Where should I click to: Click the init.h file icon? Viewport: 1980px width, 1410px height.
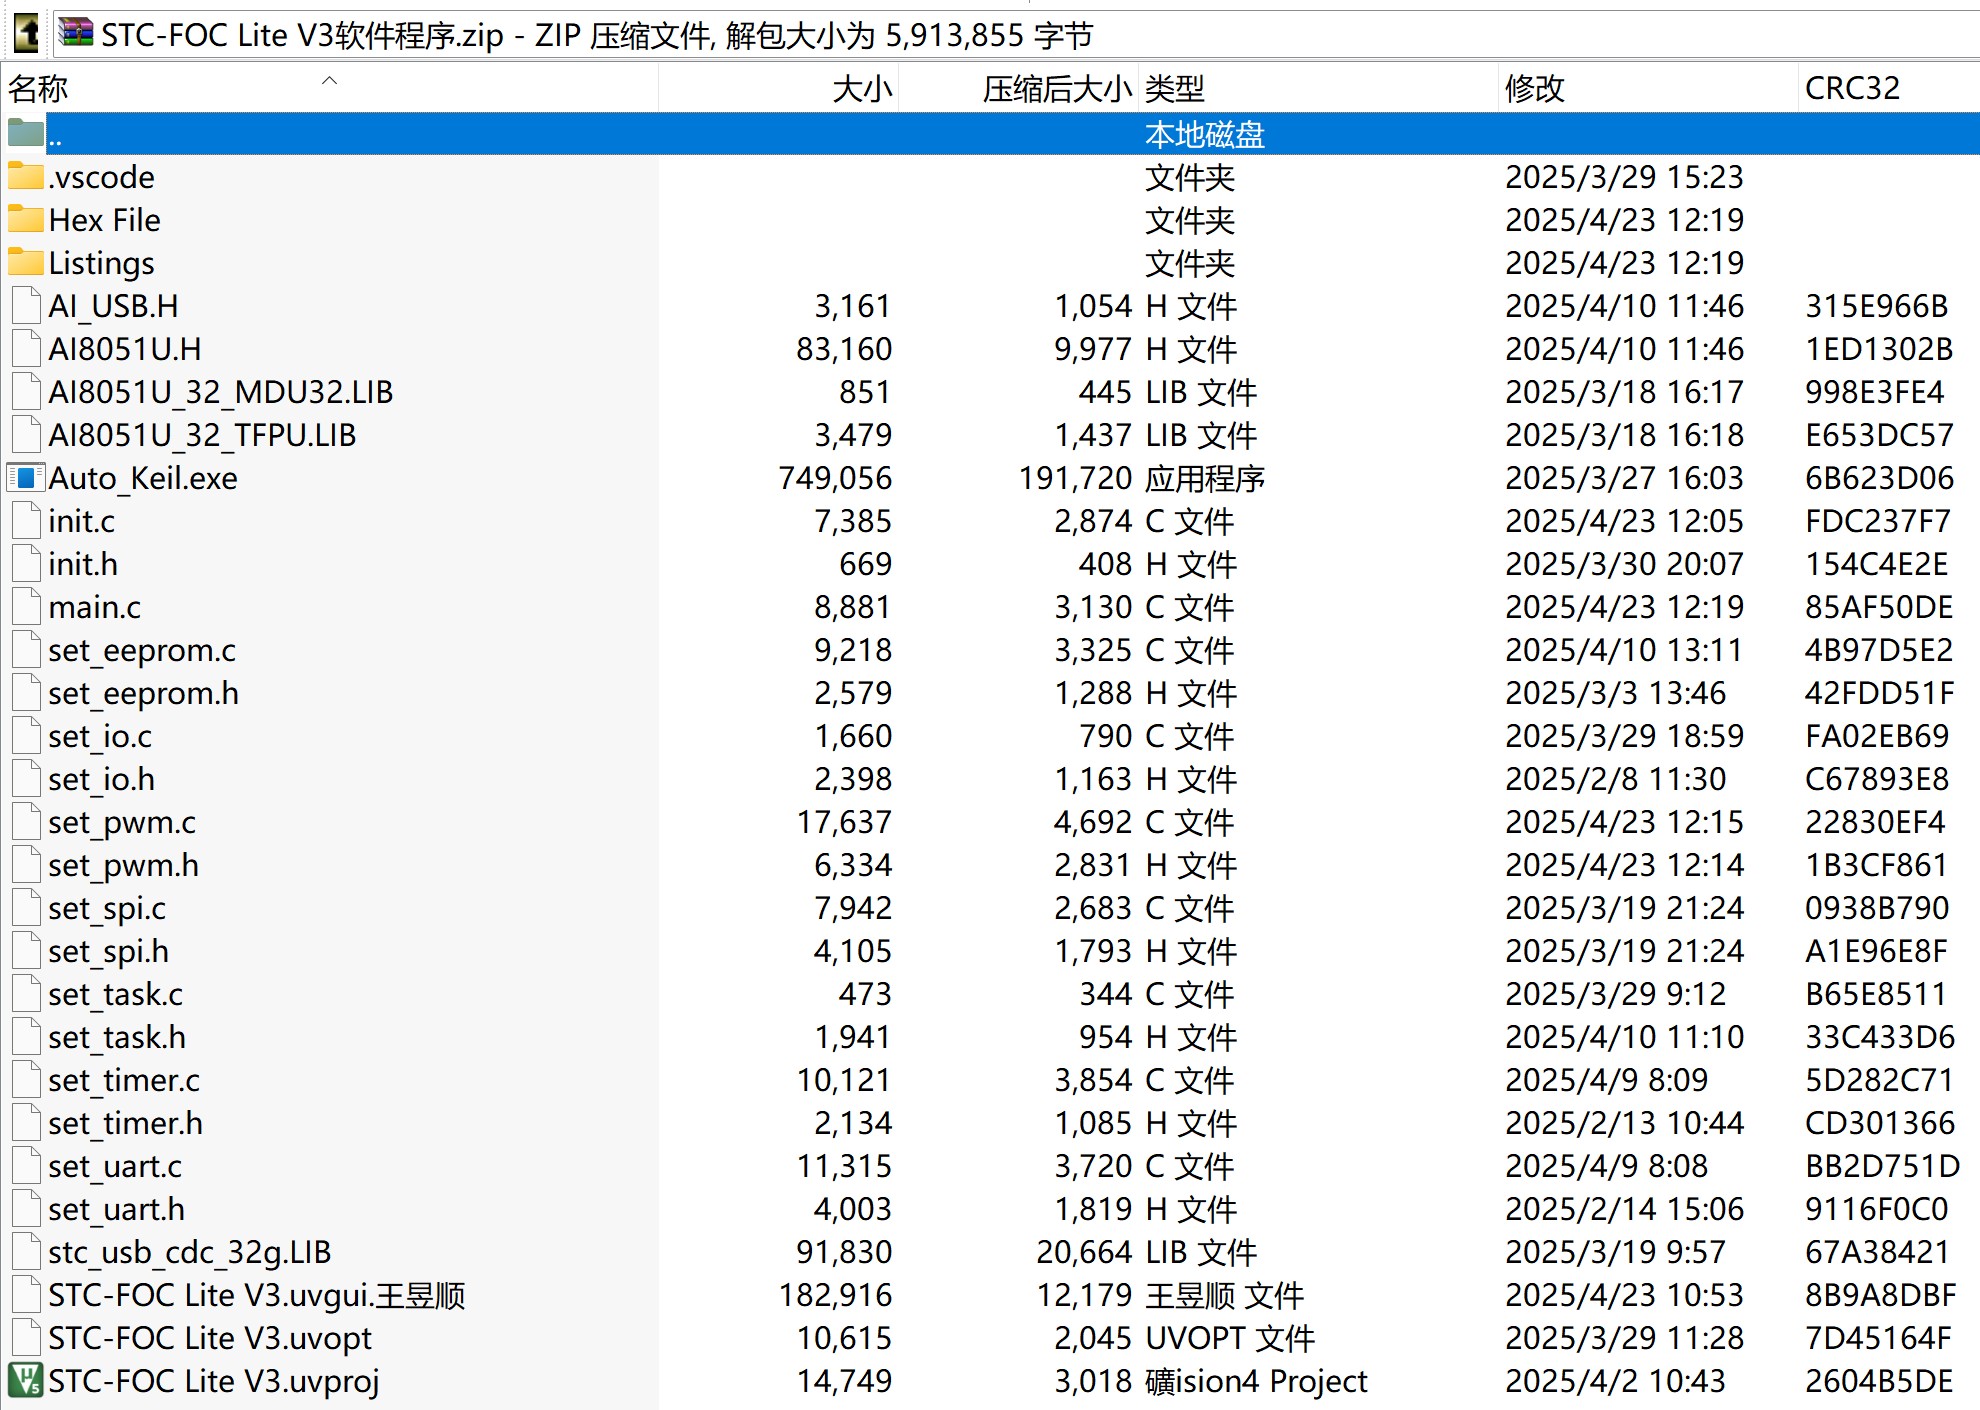click(26, 564)
